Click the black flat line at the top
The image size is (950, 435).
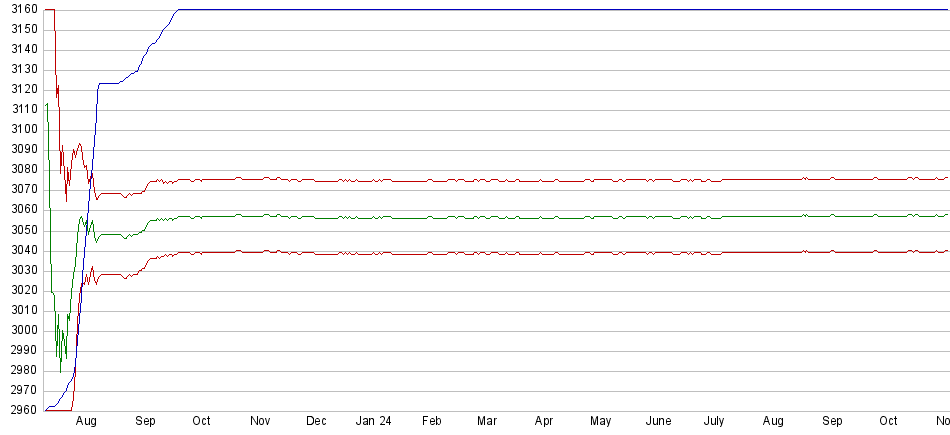tap(500, 9)
